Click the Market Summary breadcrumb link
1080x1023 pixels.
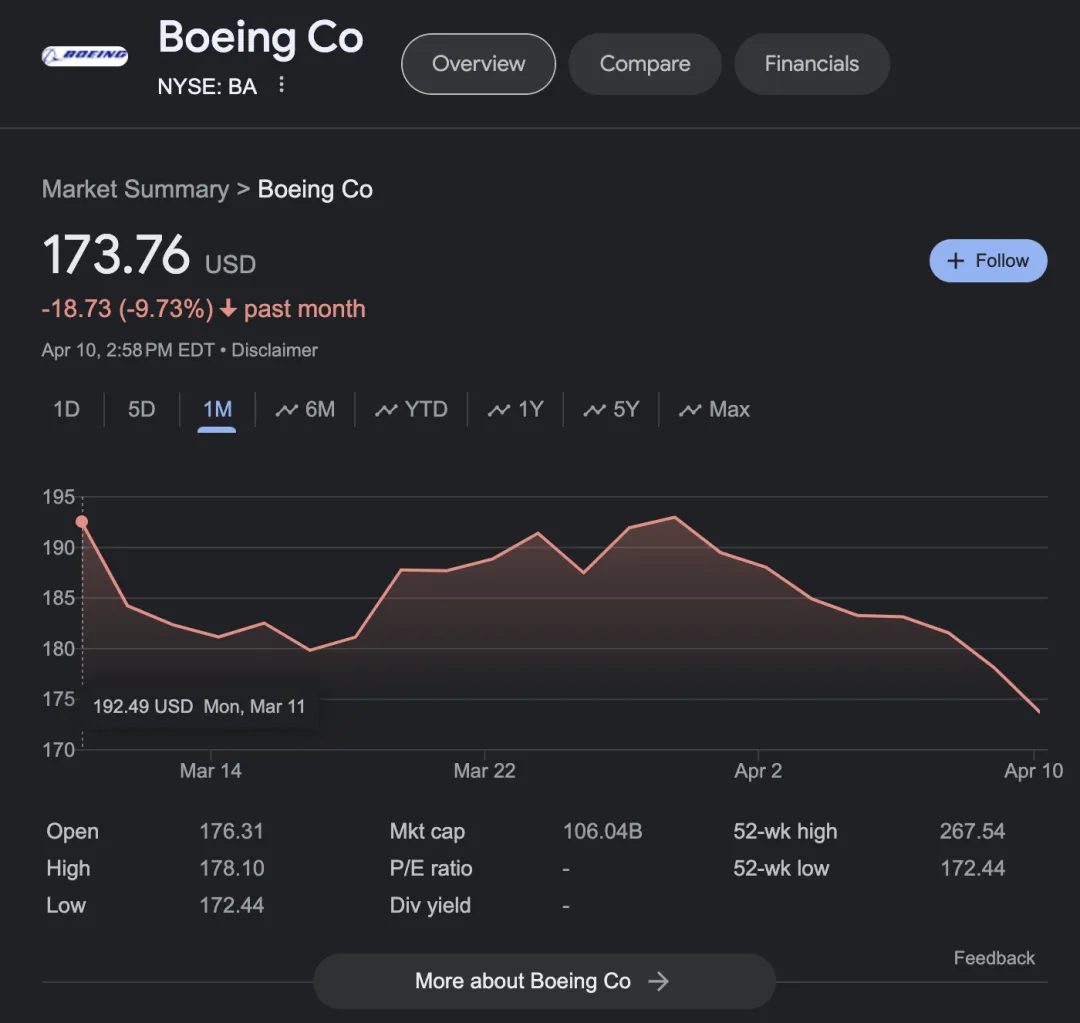coord(135,189)
